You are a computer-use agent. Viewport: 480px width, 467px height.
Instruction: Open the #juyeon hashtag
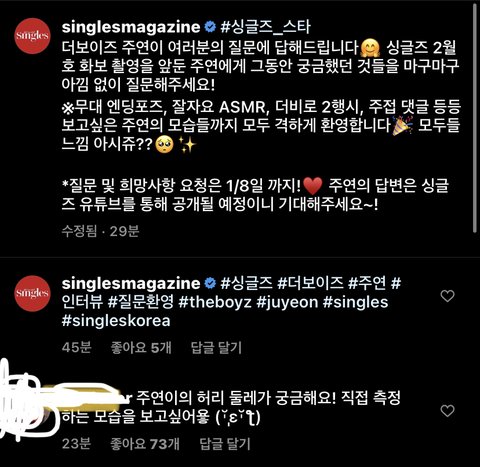coord(287,303)
